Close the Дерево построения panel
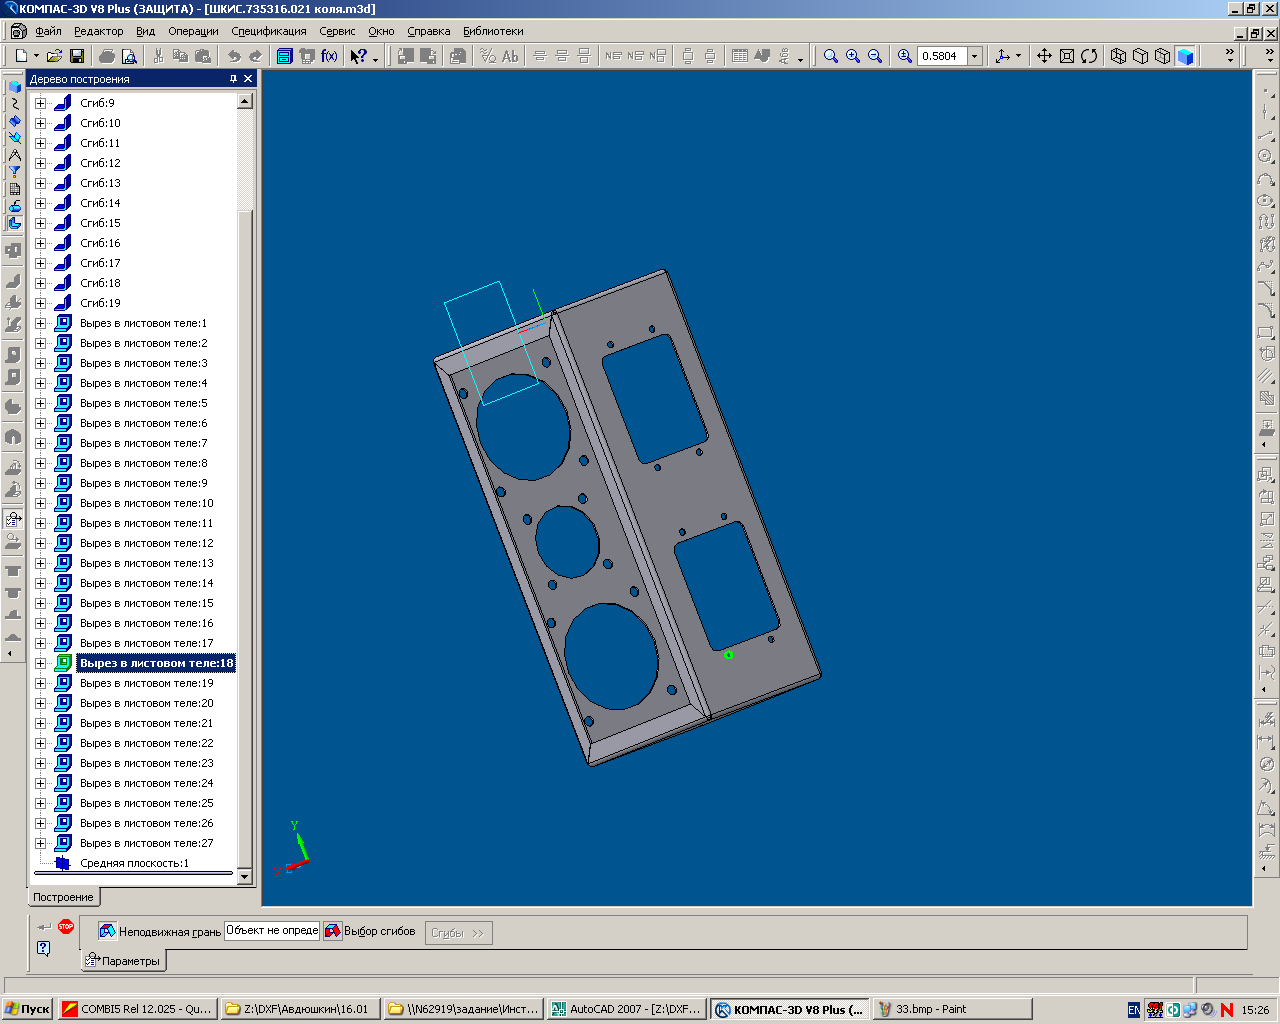The image size is (1280, 1024). click(x=248, y=78)
